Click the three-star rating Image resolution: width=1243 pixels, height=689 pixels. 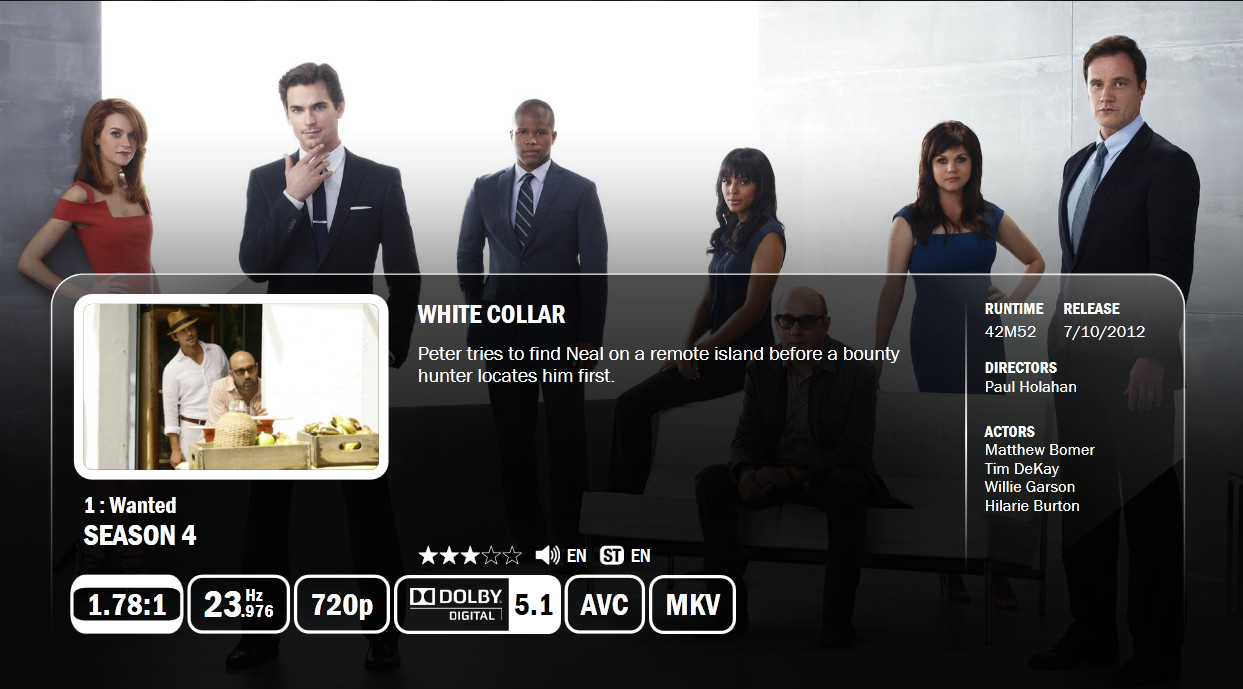pyautogui.click(x=470, y=555)
